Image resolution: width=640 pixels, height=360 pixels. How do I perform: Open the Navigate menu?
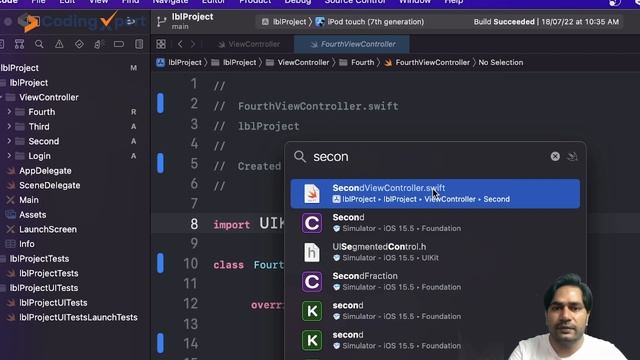pyautogui.click(x=170, y=2)
